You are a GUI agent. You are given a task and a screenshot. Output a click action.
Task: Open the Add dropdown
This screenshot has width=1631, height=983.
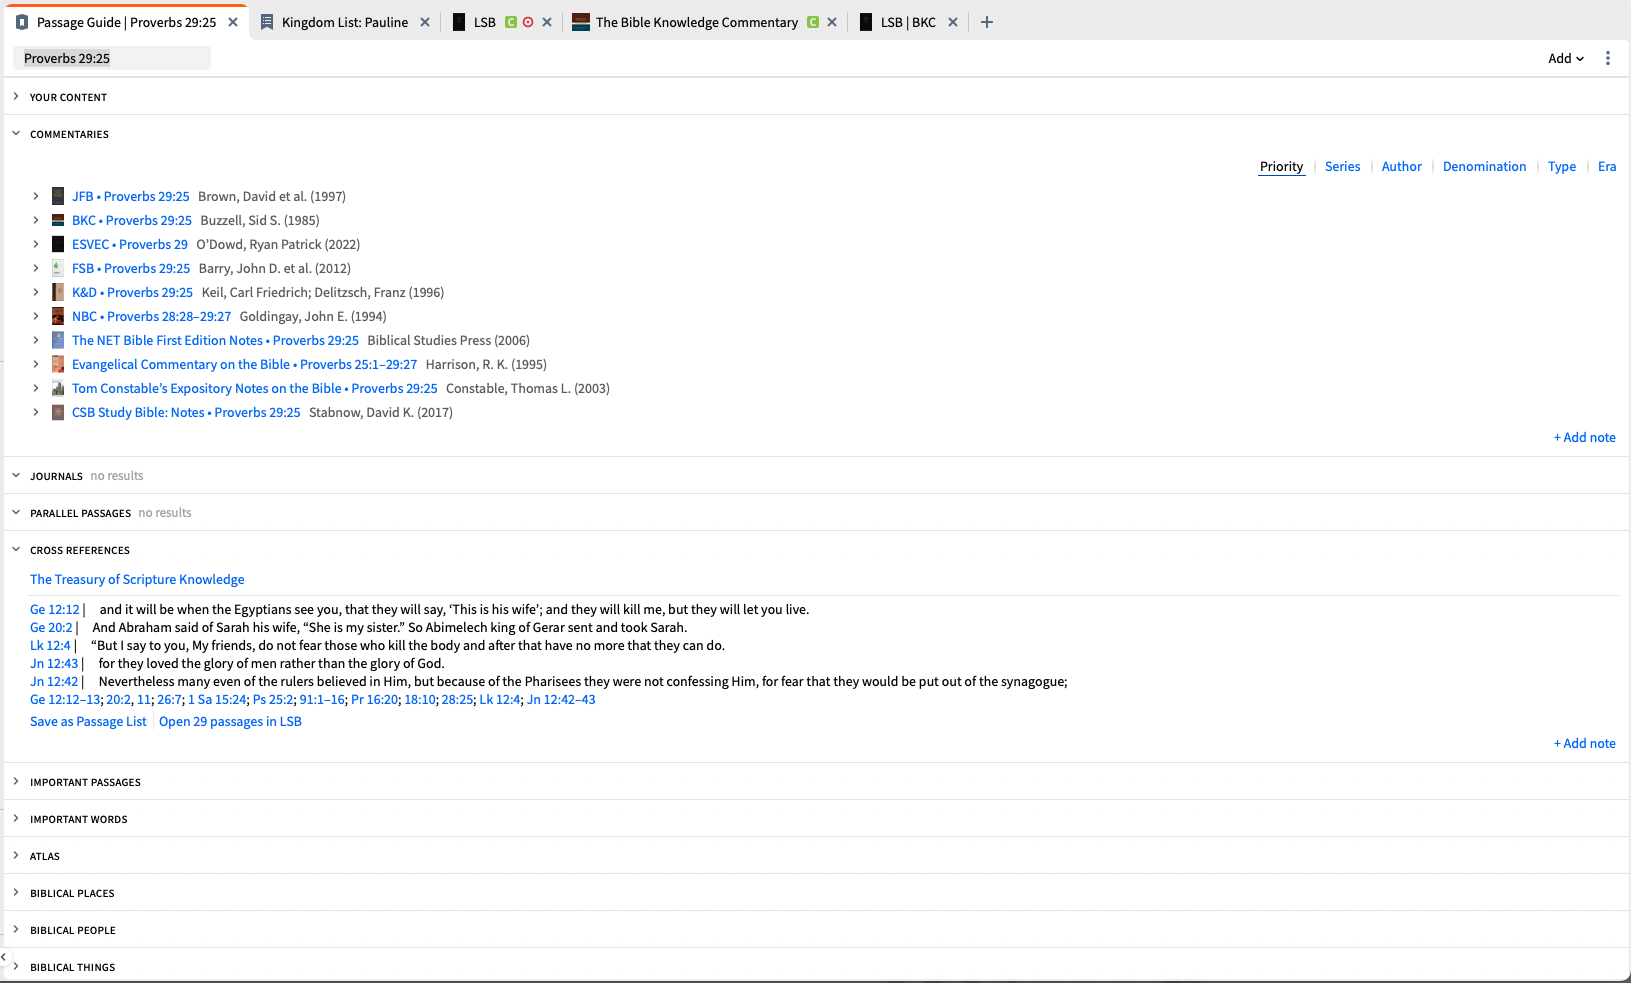(1564, 57)
